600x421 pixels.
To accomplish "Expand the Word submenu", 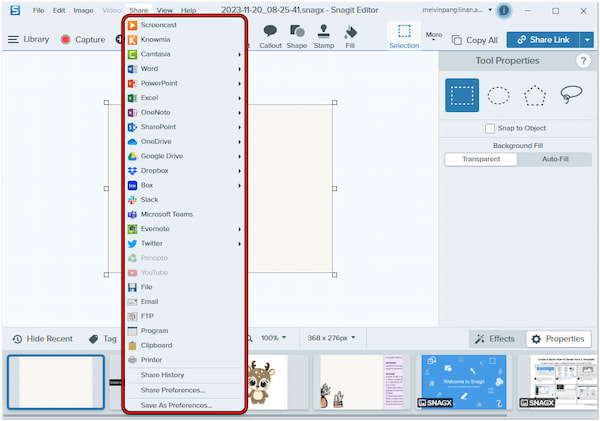I will pos(185,69).
